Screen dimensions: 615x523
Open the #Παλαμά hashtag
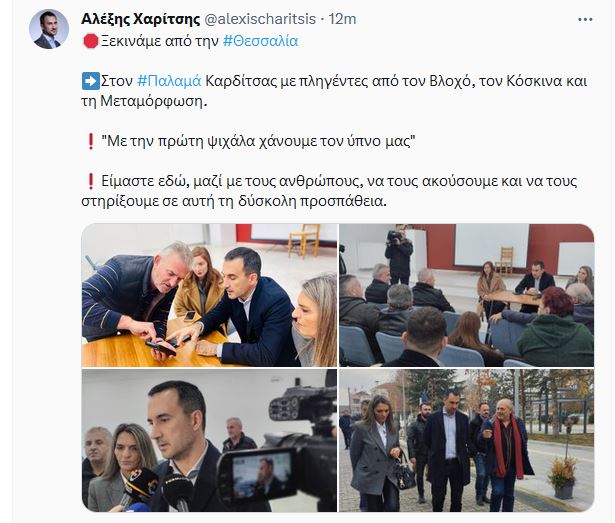[x=169, y=81]
